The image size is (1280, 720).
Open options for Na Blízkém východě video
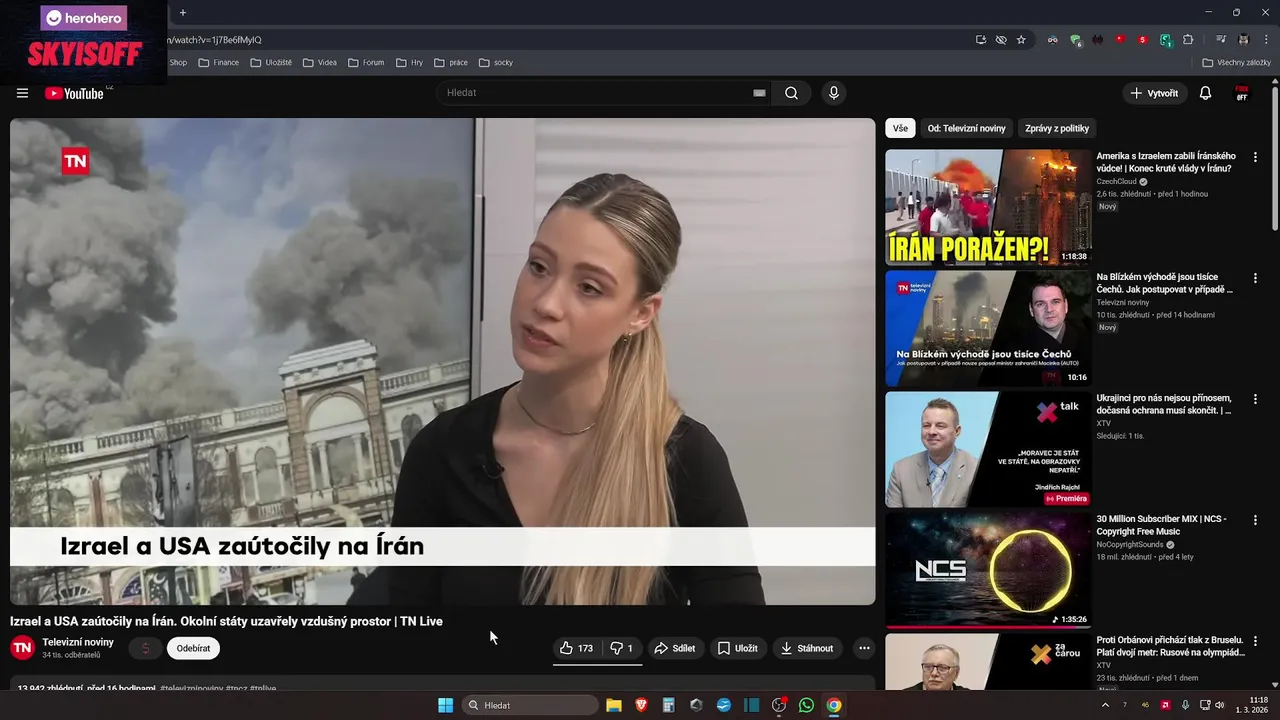point(1255,278)
